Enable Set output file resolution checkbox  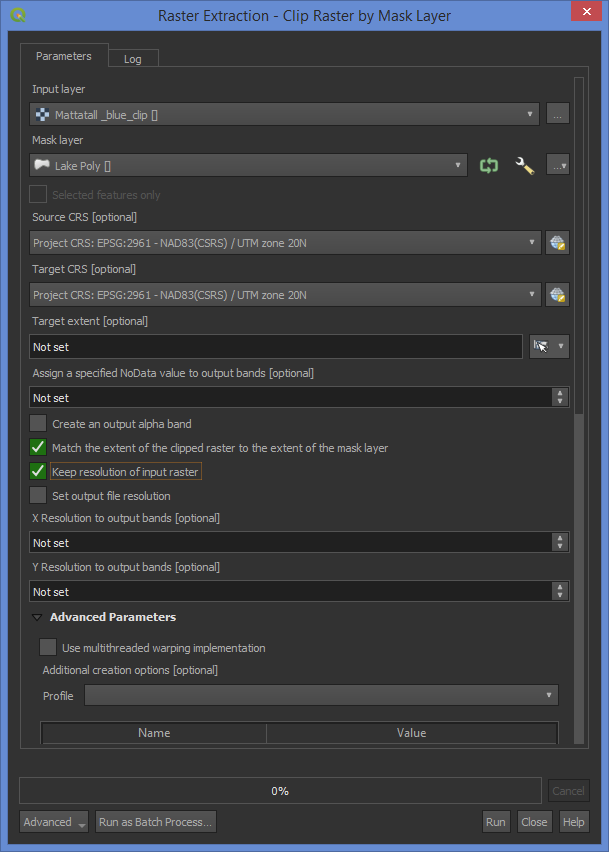(x=39, y=495)
